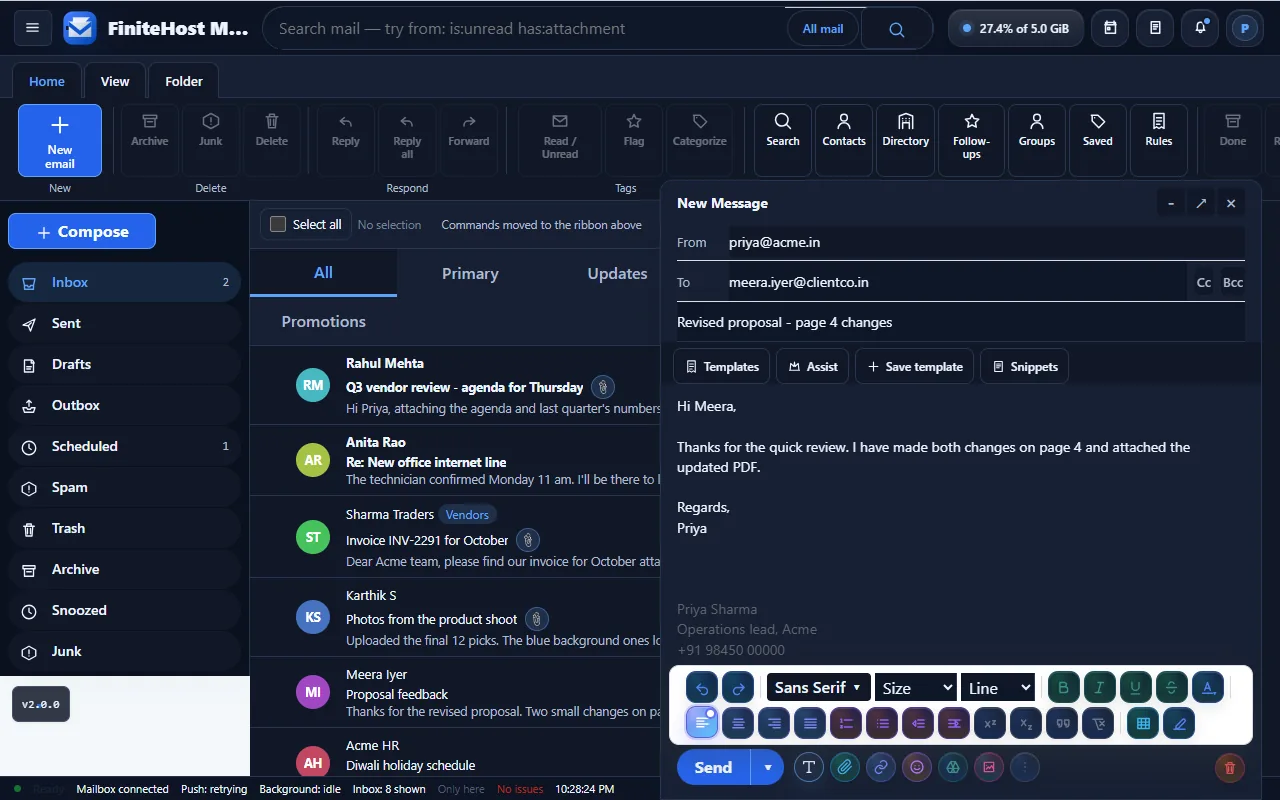
Task: Open the Home ribbon tab
Action: tap(47, 81)
